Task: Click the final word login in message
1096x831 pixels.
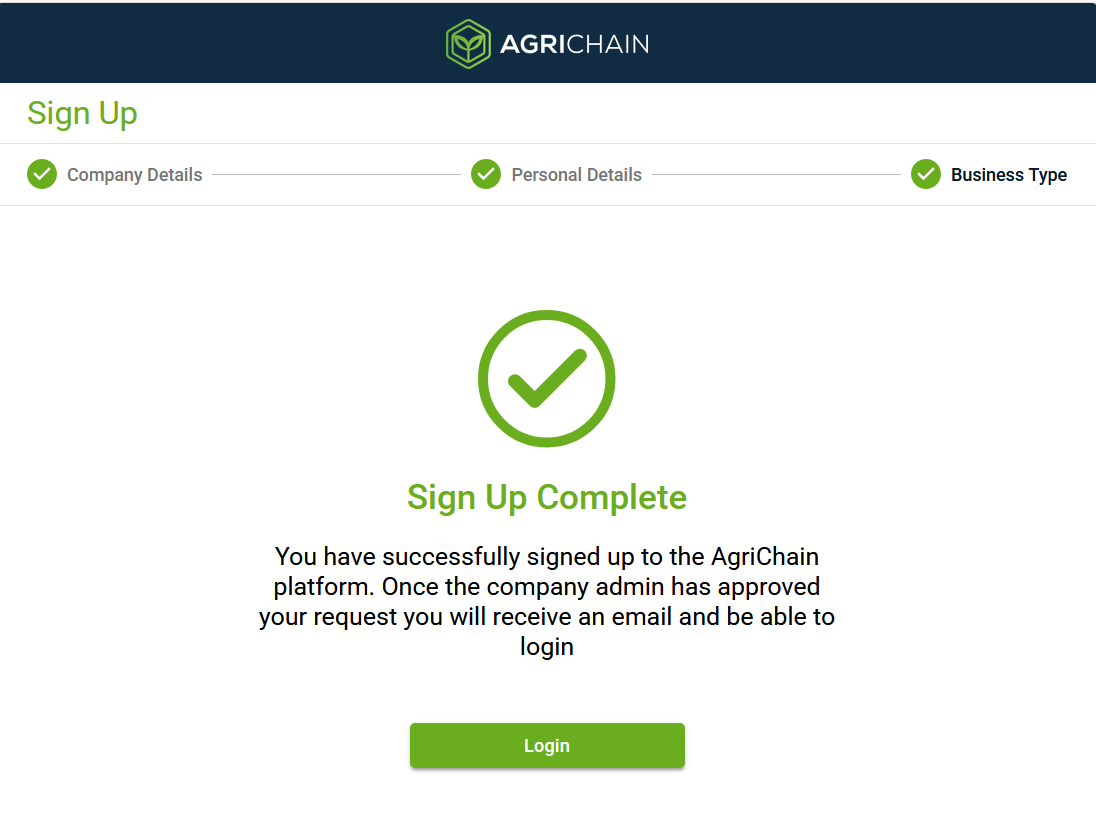Action: tap(547, 647)
